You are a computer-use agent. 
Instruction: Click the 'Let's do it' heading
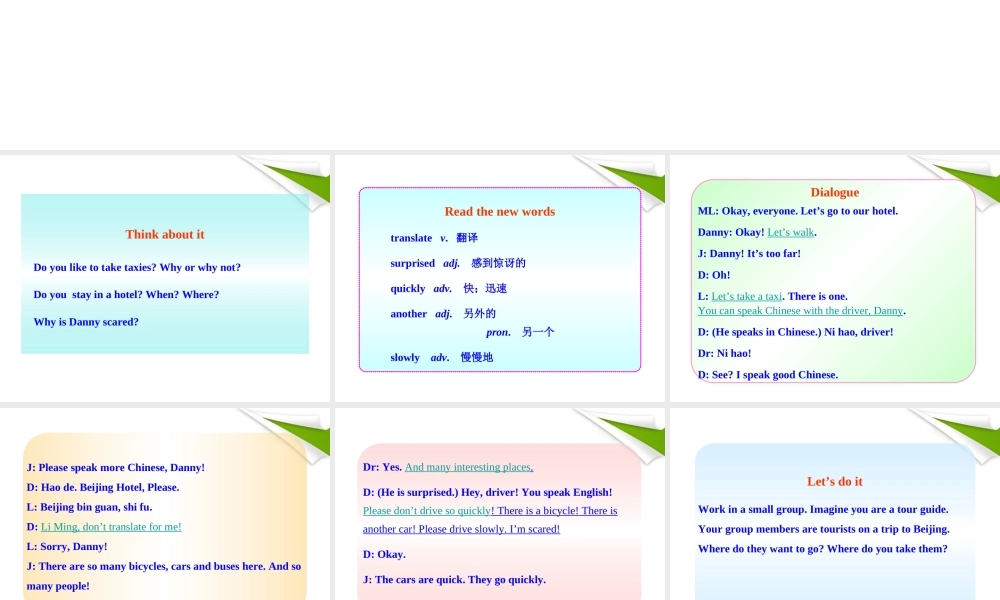tap(834, 481)
